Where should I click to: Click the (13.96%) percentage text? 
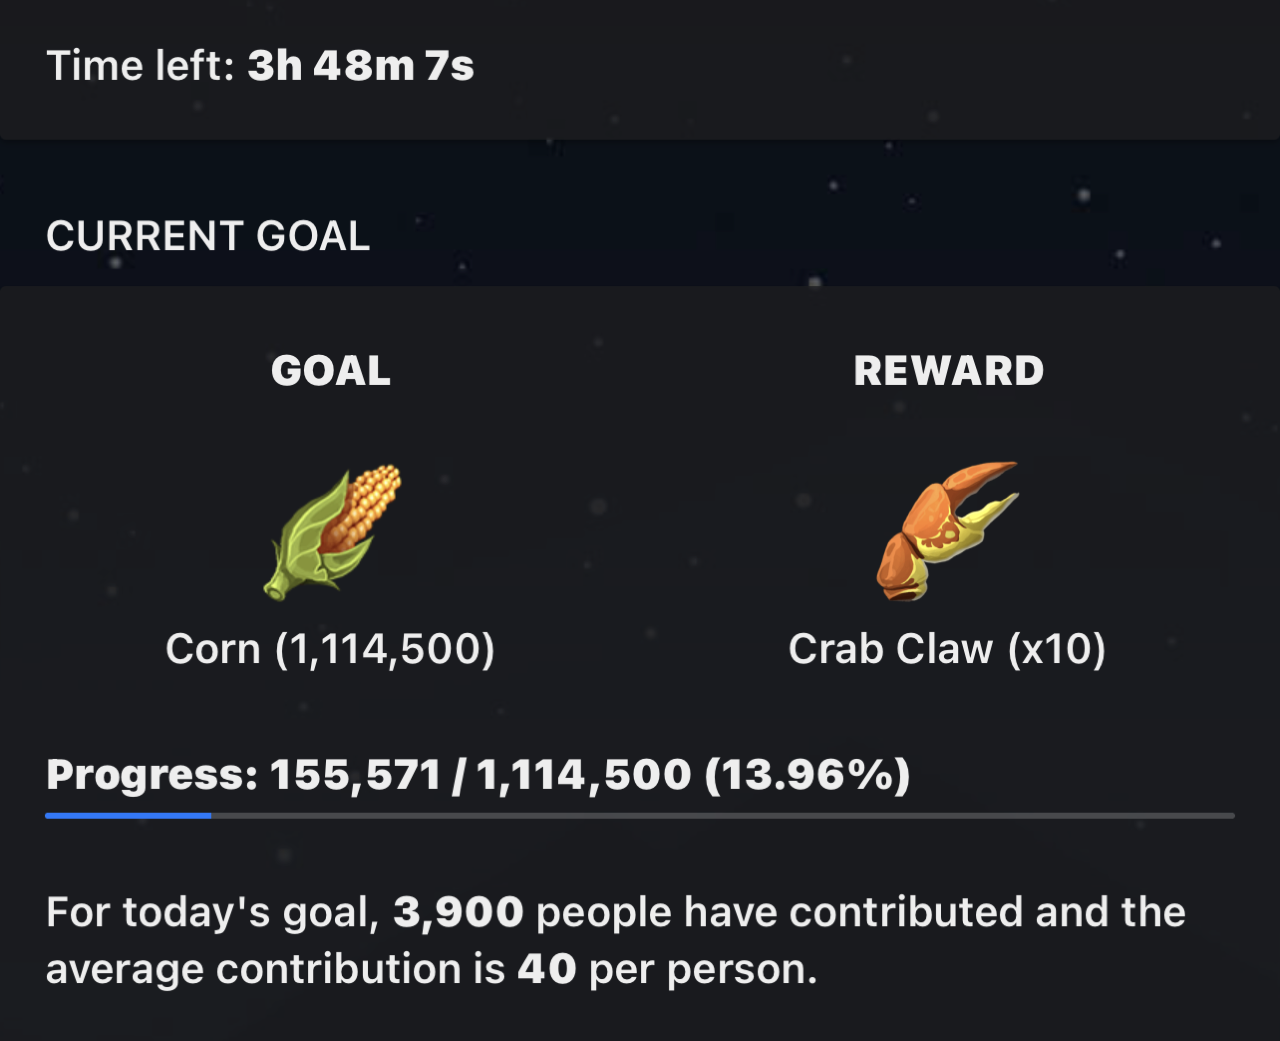click(807, 775)
